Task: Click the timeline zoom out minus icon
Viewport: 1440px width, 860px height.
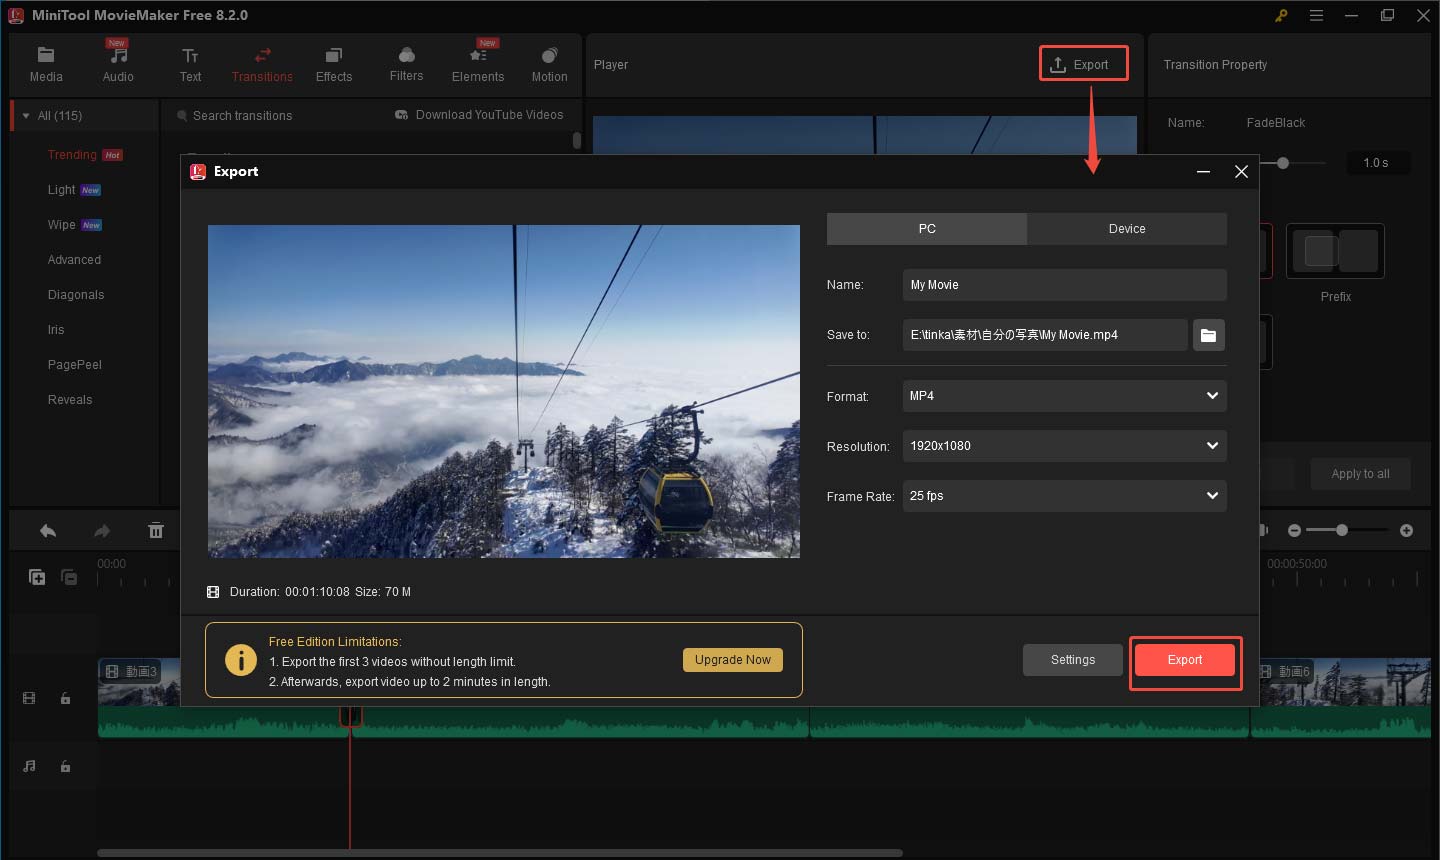Action: (1294, 531)
